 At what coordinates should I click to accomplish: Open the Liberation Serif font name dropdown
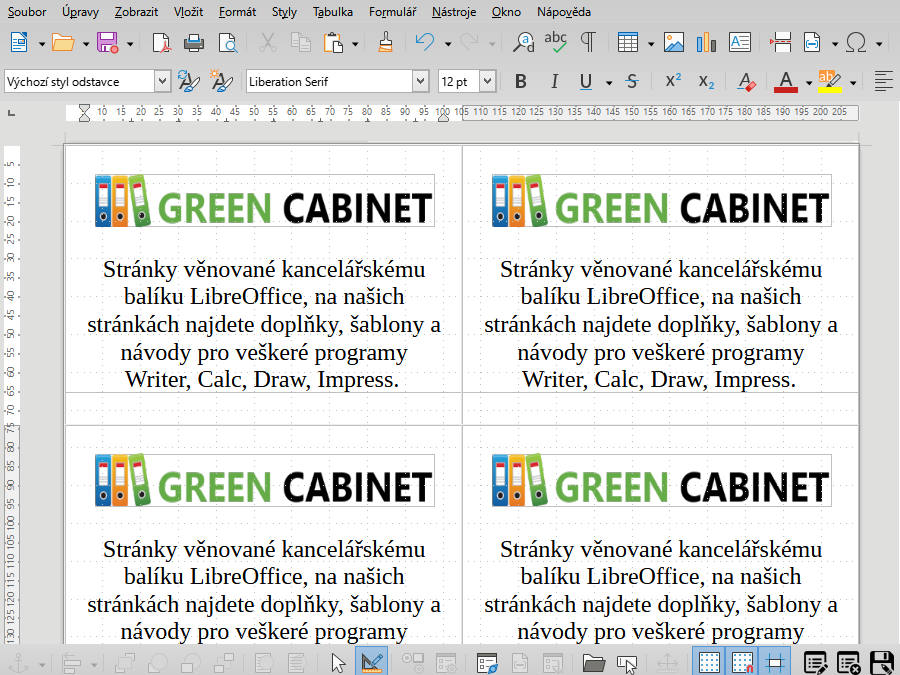(x=421, y=82)
